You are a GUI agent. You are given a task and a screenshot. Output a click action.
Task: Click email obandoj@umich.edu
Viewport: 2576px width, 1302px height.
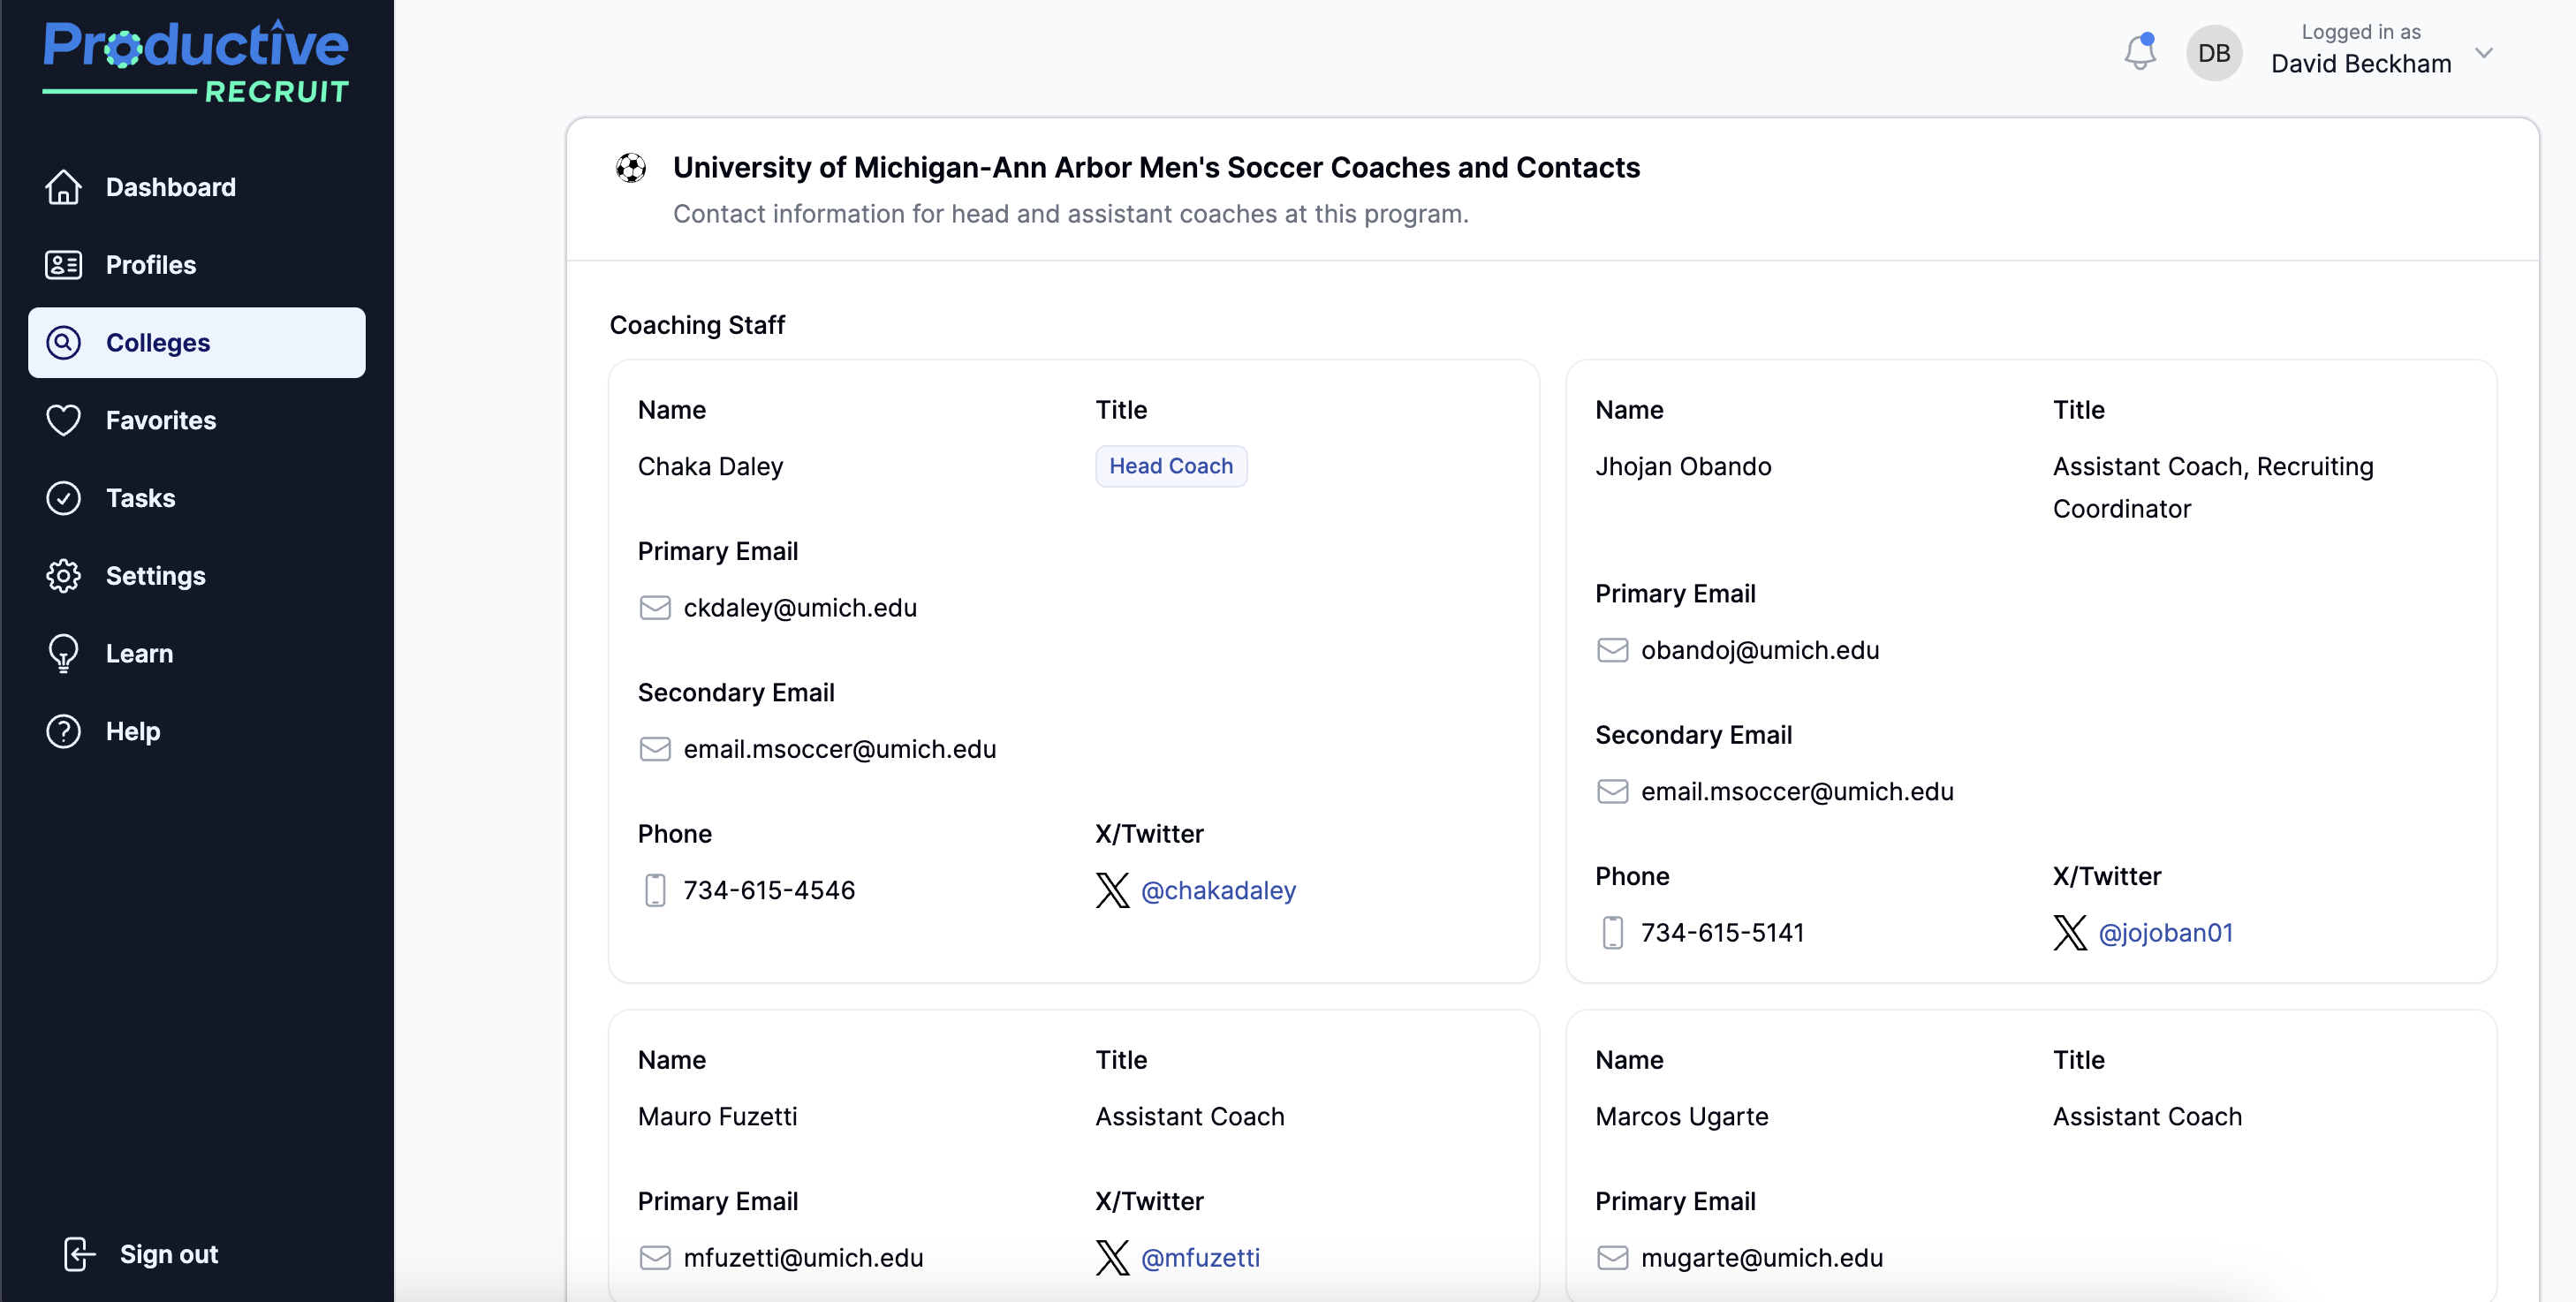(1760, 650)
